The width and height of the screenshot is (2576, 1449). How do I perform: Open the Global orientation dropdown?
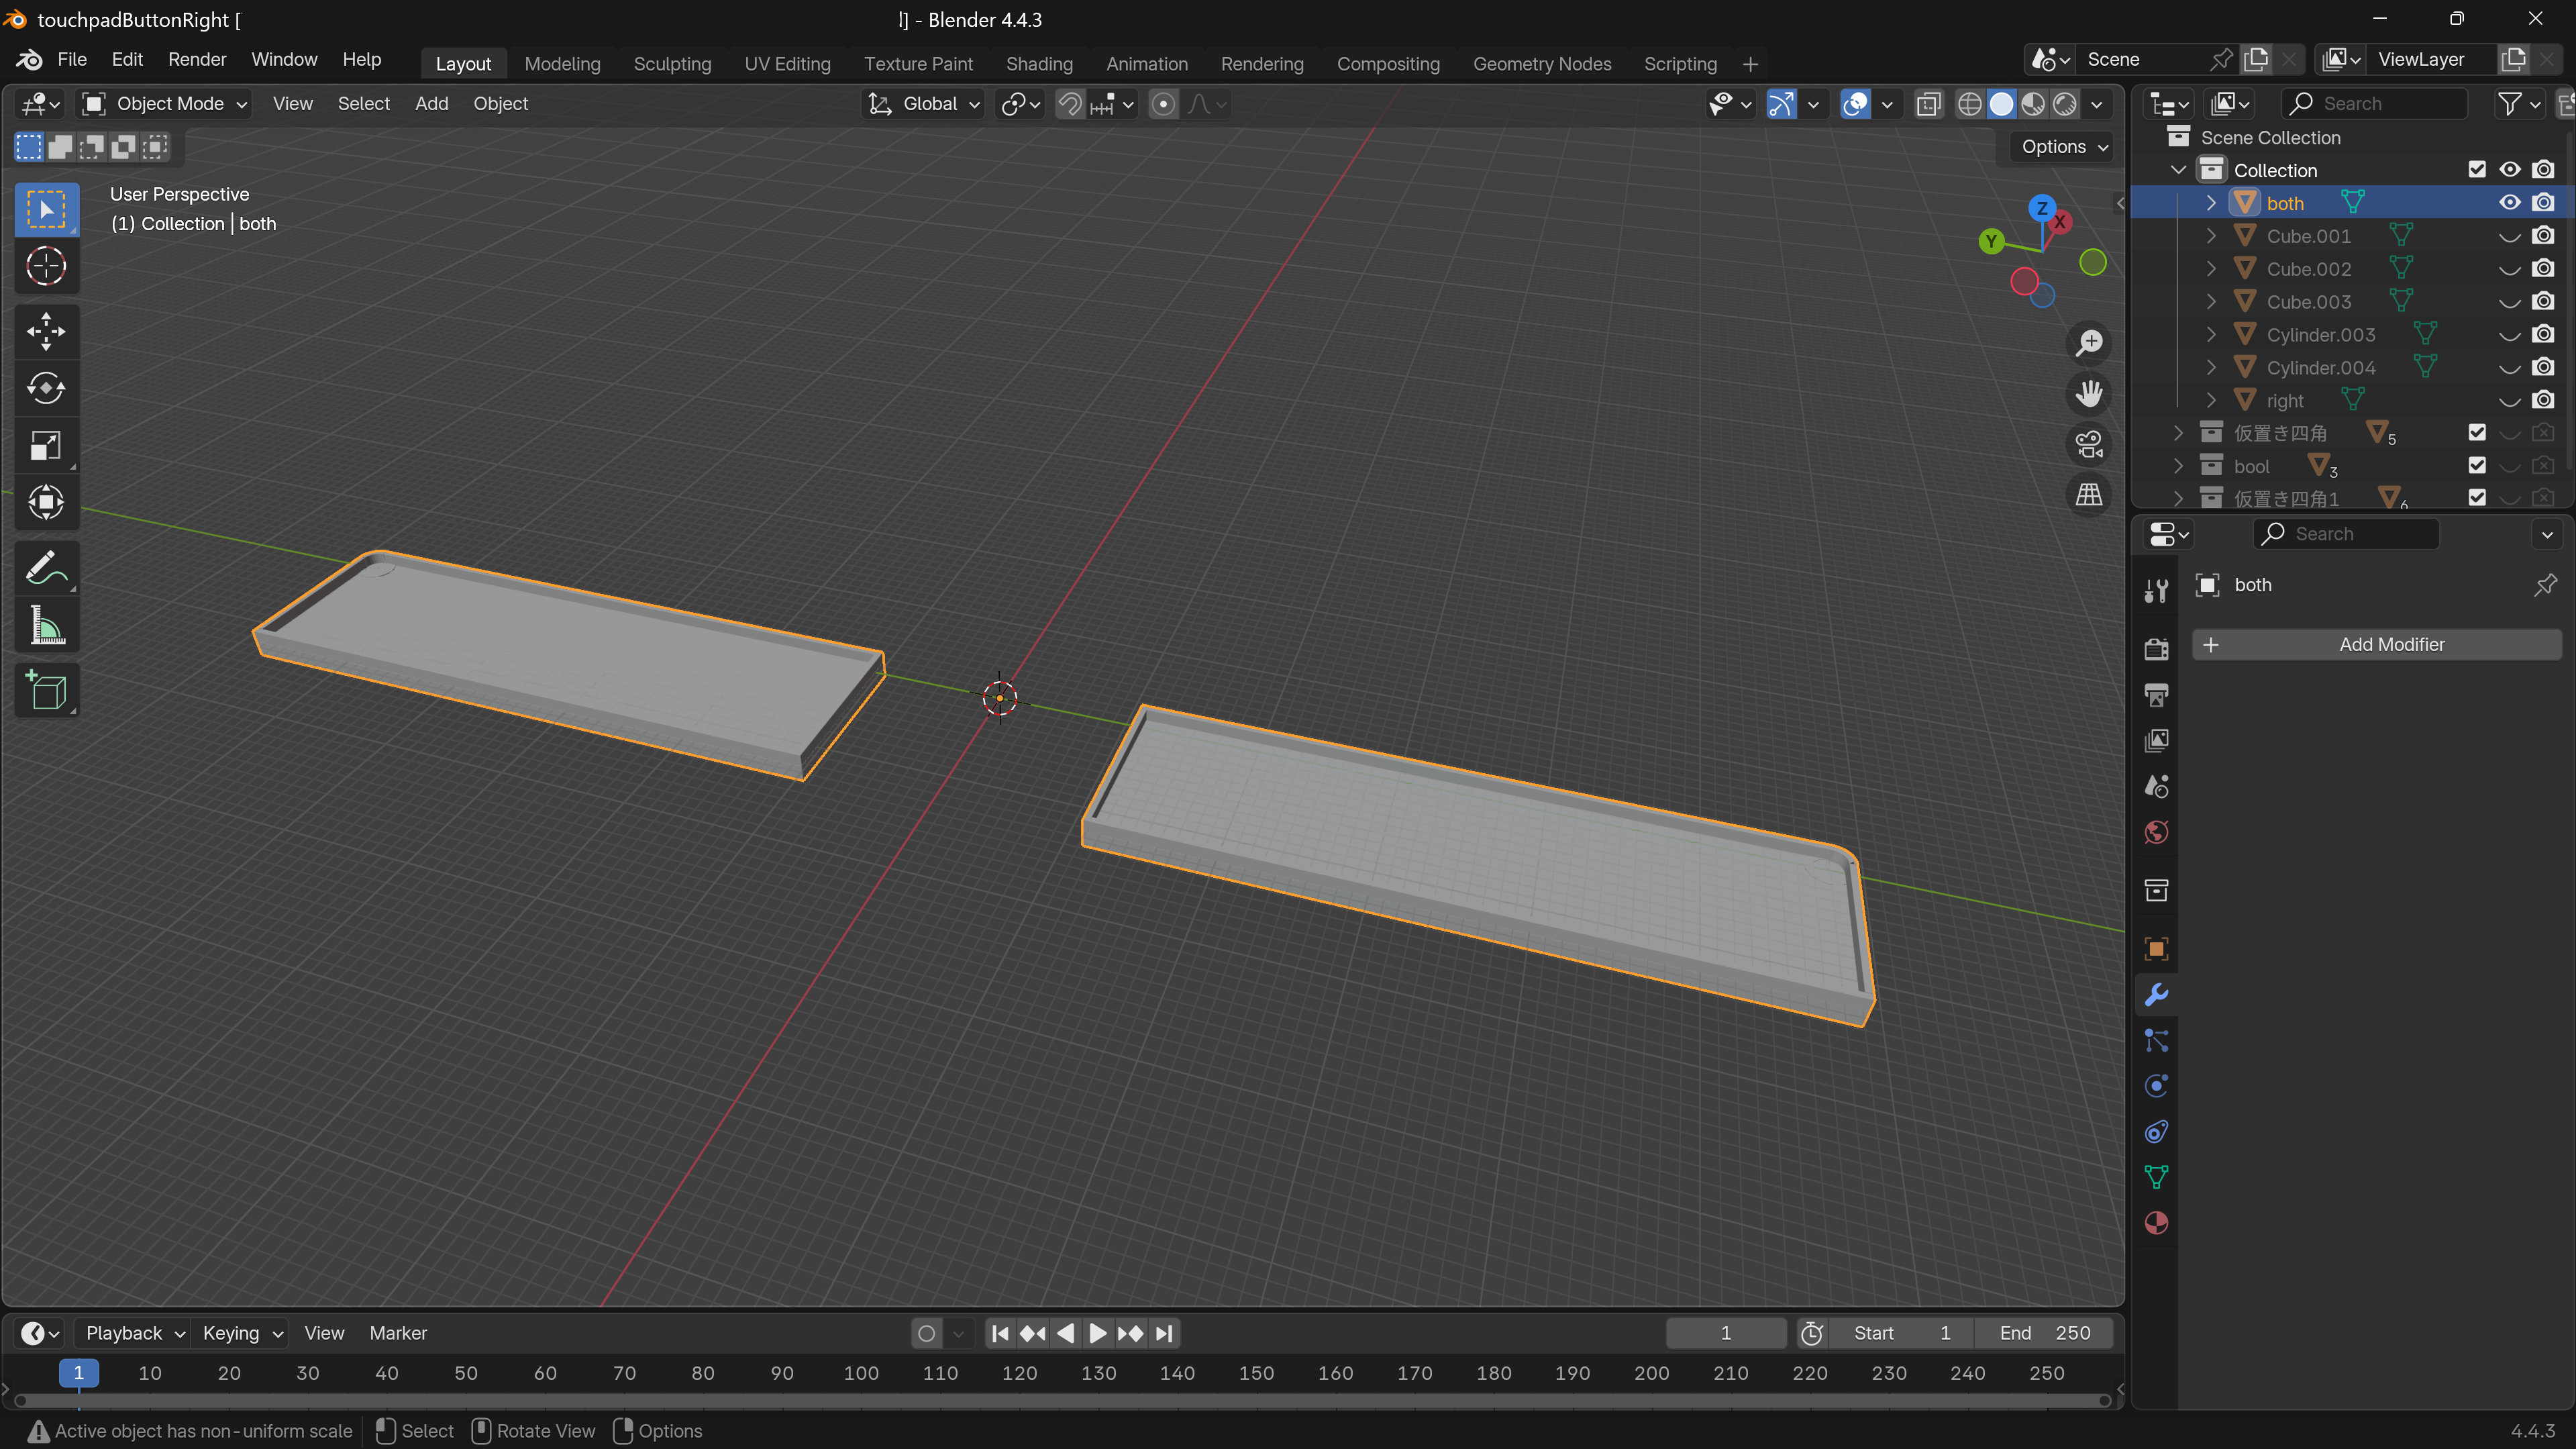pos(924,104)
